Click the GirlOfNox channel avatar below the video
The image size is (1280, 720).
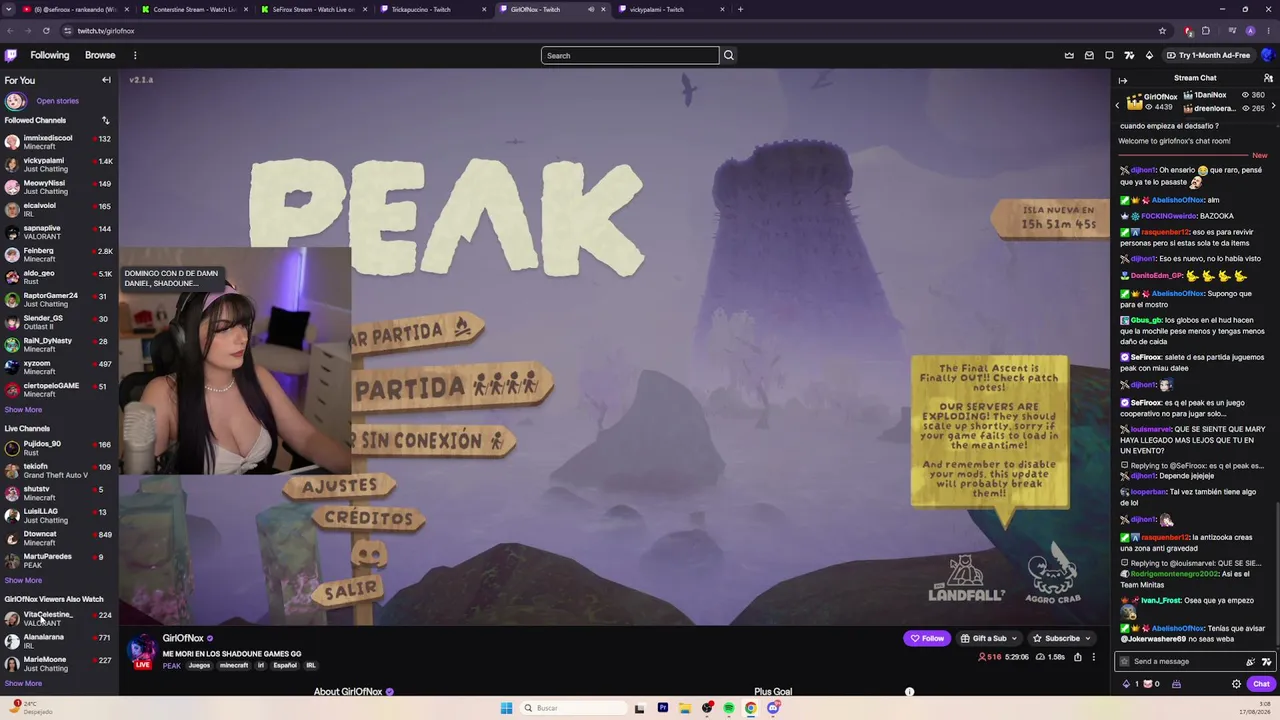[x=143, y=649]
